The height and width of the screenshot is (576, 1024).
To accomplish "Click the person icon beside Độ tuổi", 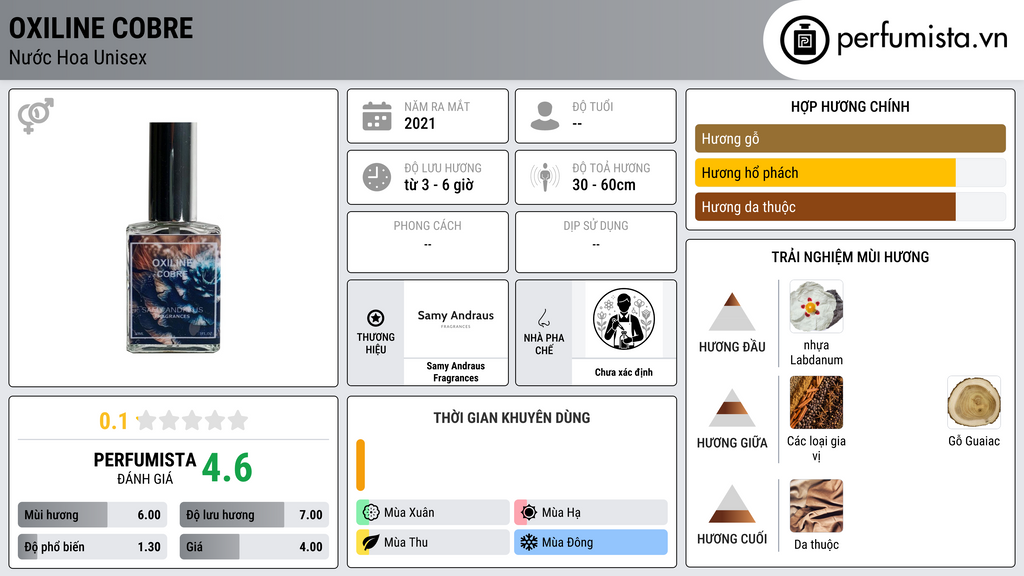I will point(545,116).
